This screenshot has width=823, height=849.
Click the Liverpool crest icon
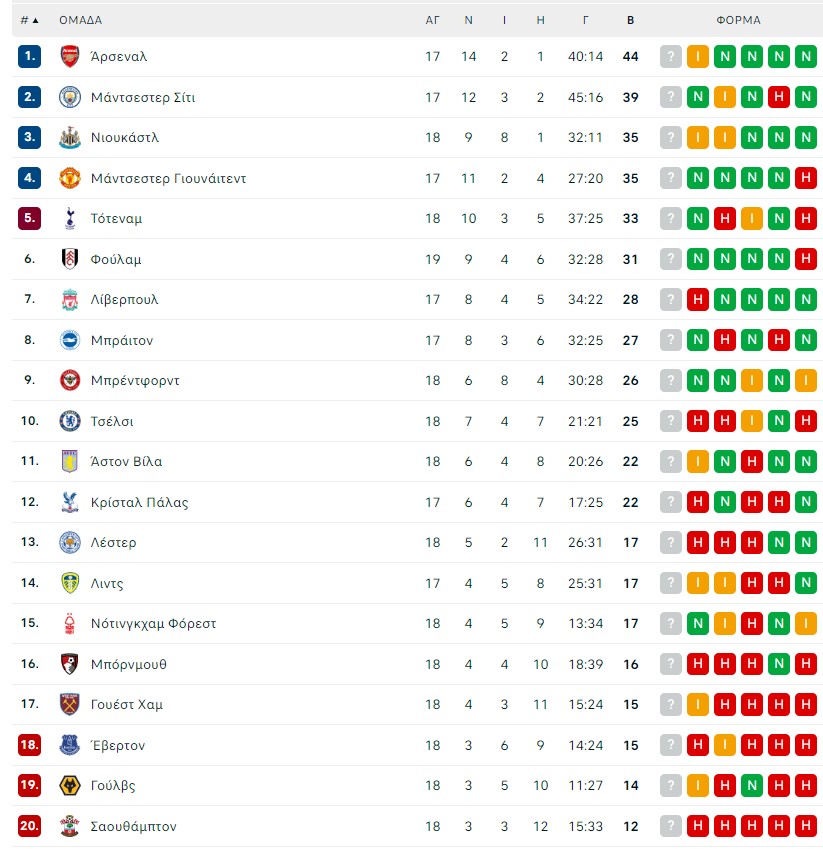point(69,299)
